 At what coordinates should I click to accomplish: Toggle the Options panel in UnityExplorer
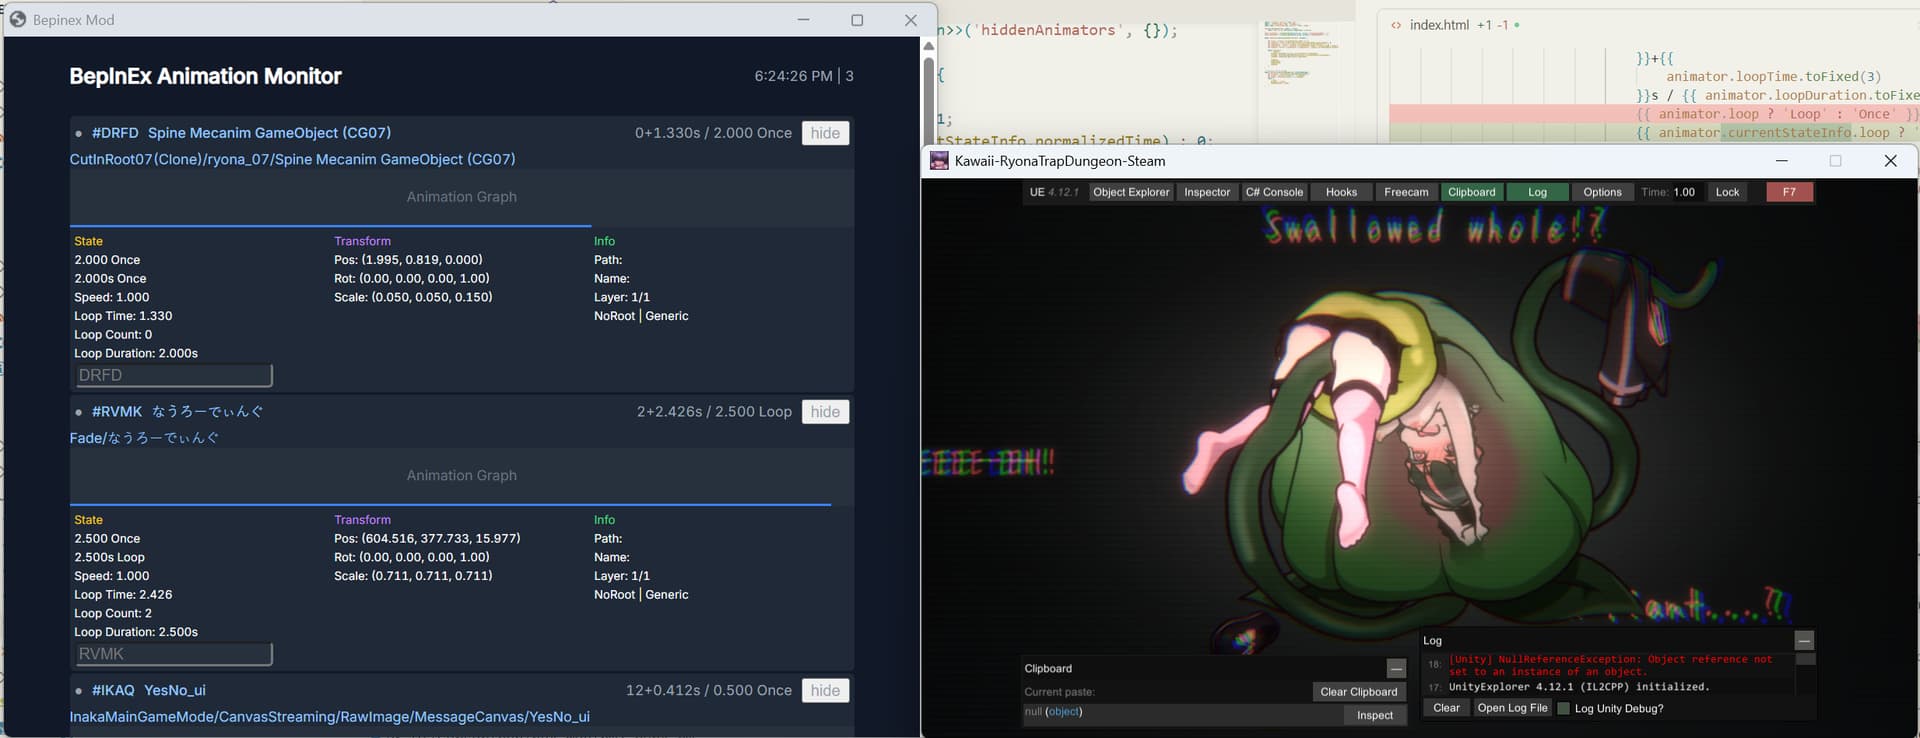click(1602, 192)
